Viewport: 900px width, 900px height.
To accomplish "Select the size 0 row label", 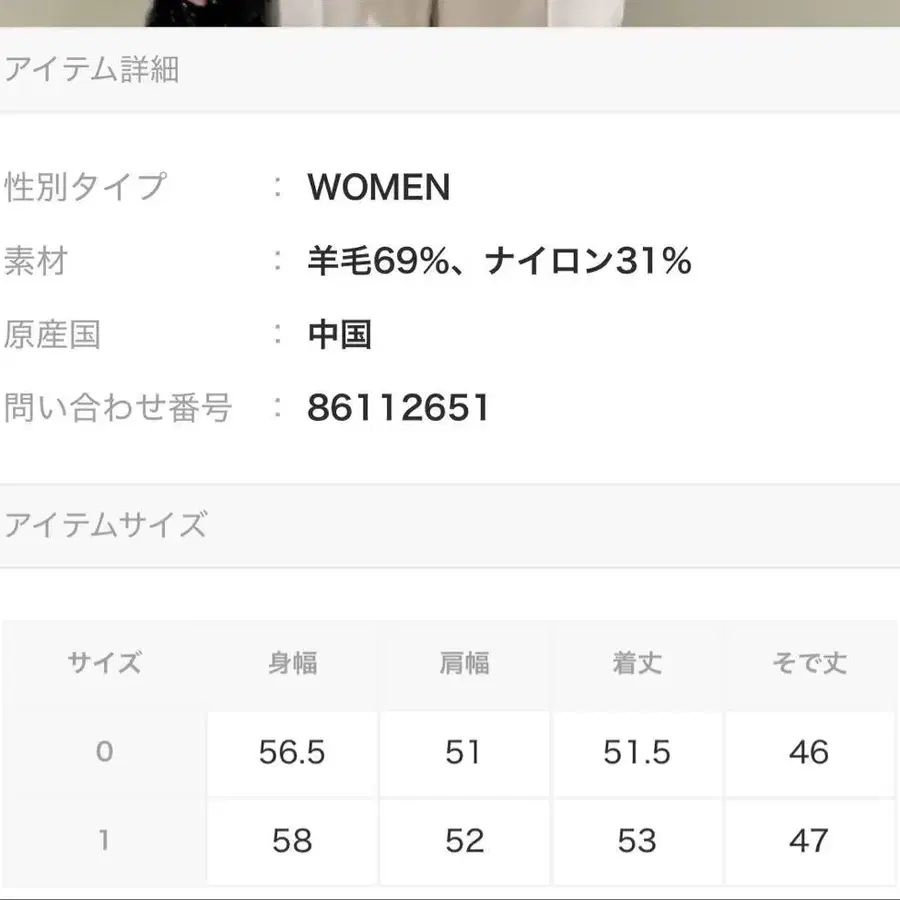I will pos(104,752).
